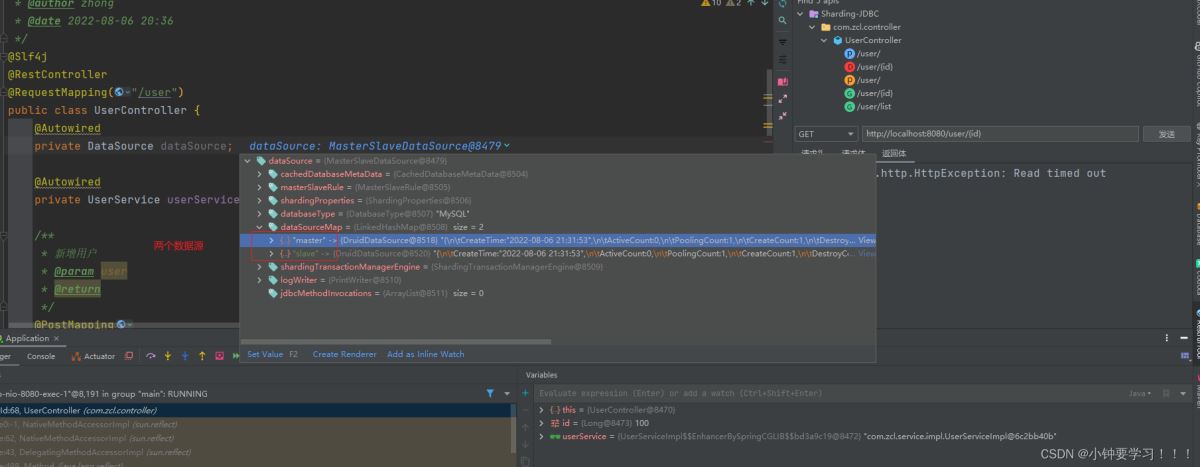Click the thread filter funnel icon
This screenshot has height=467, width=1200.
tap(490, 393)
